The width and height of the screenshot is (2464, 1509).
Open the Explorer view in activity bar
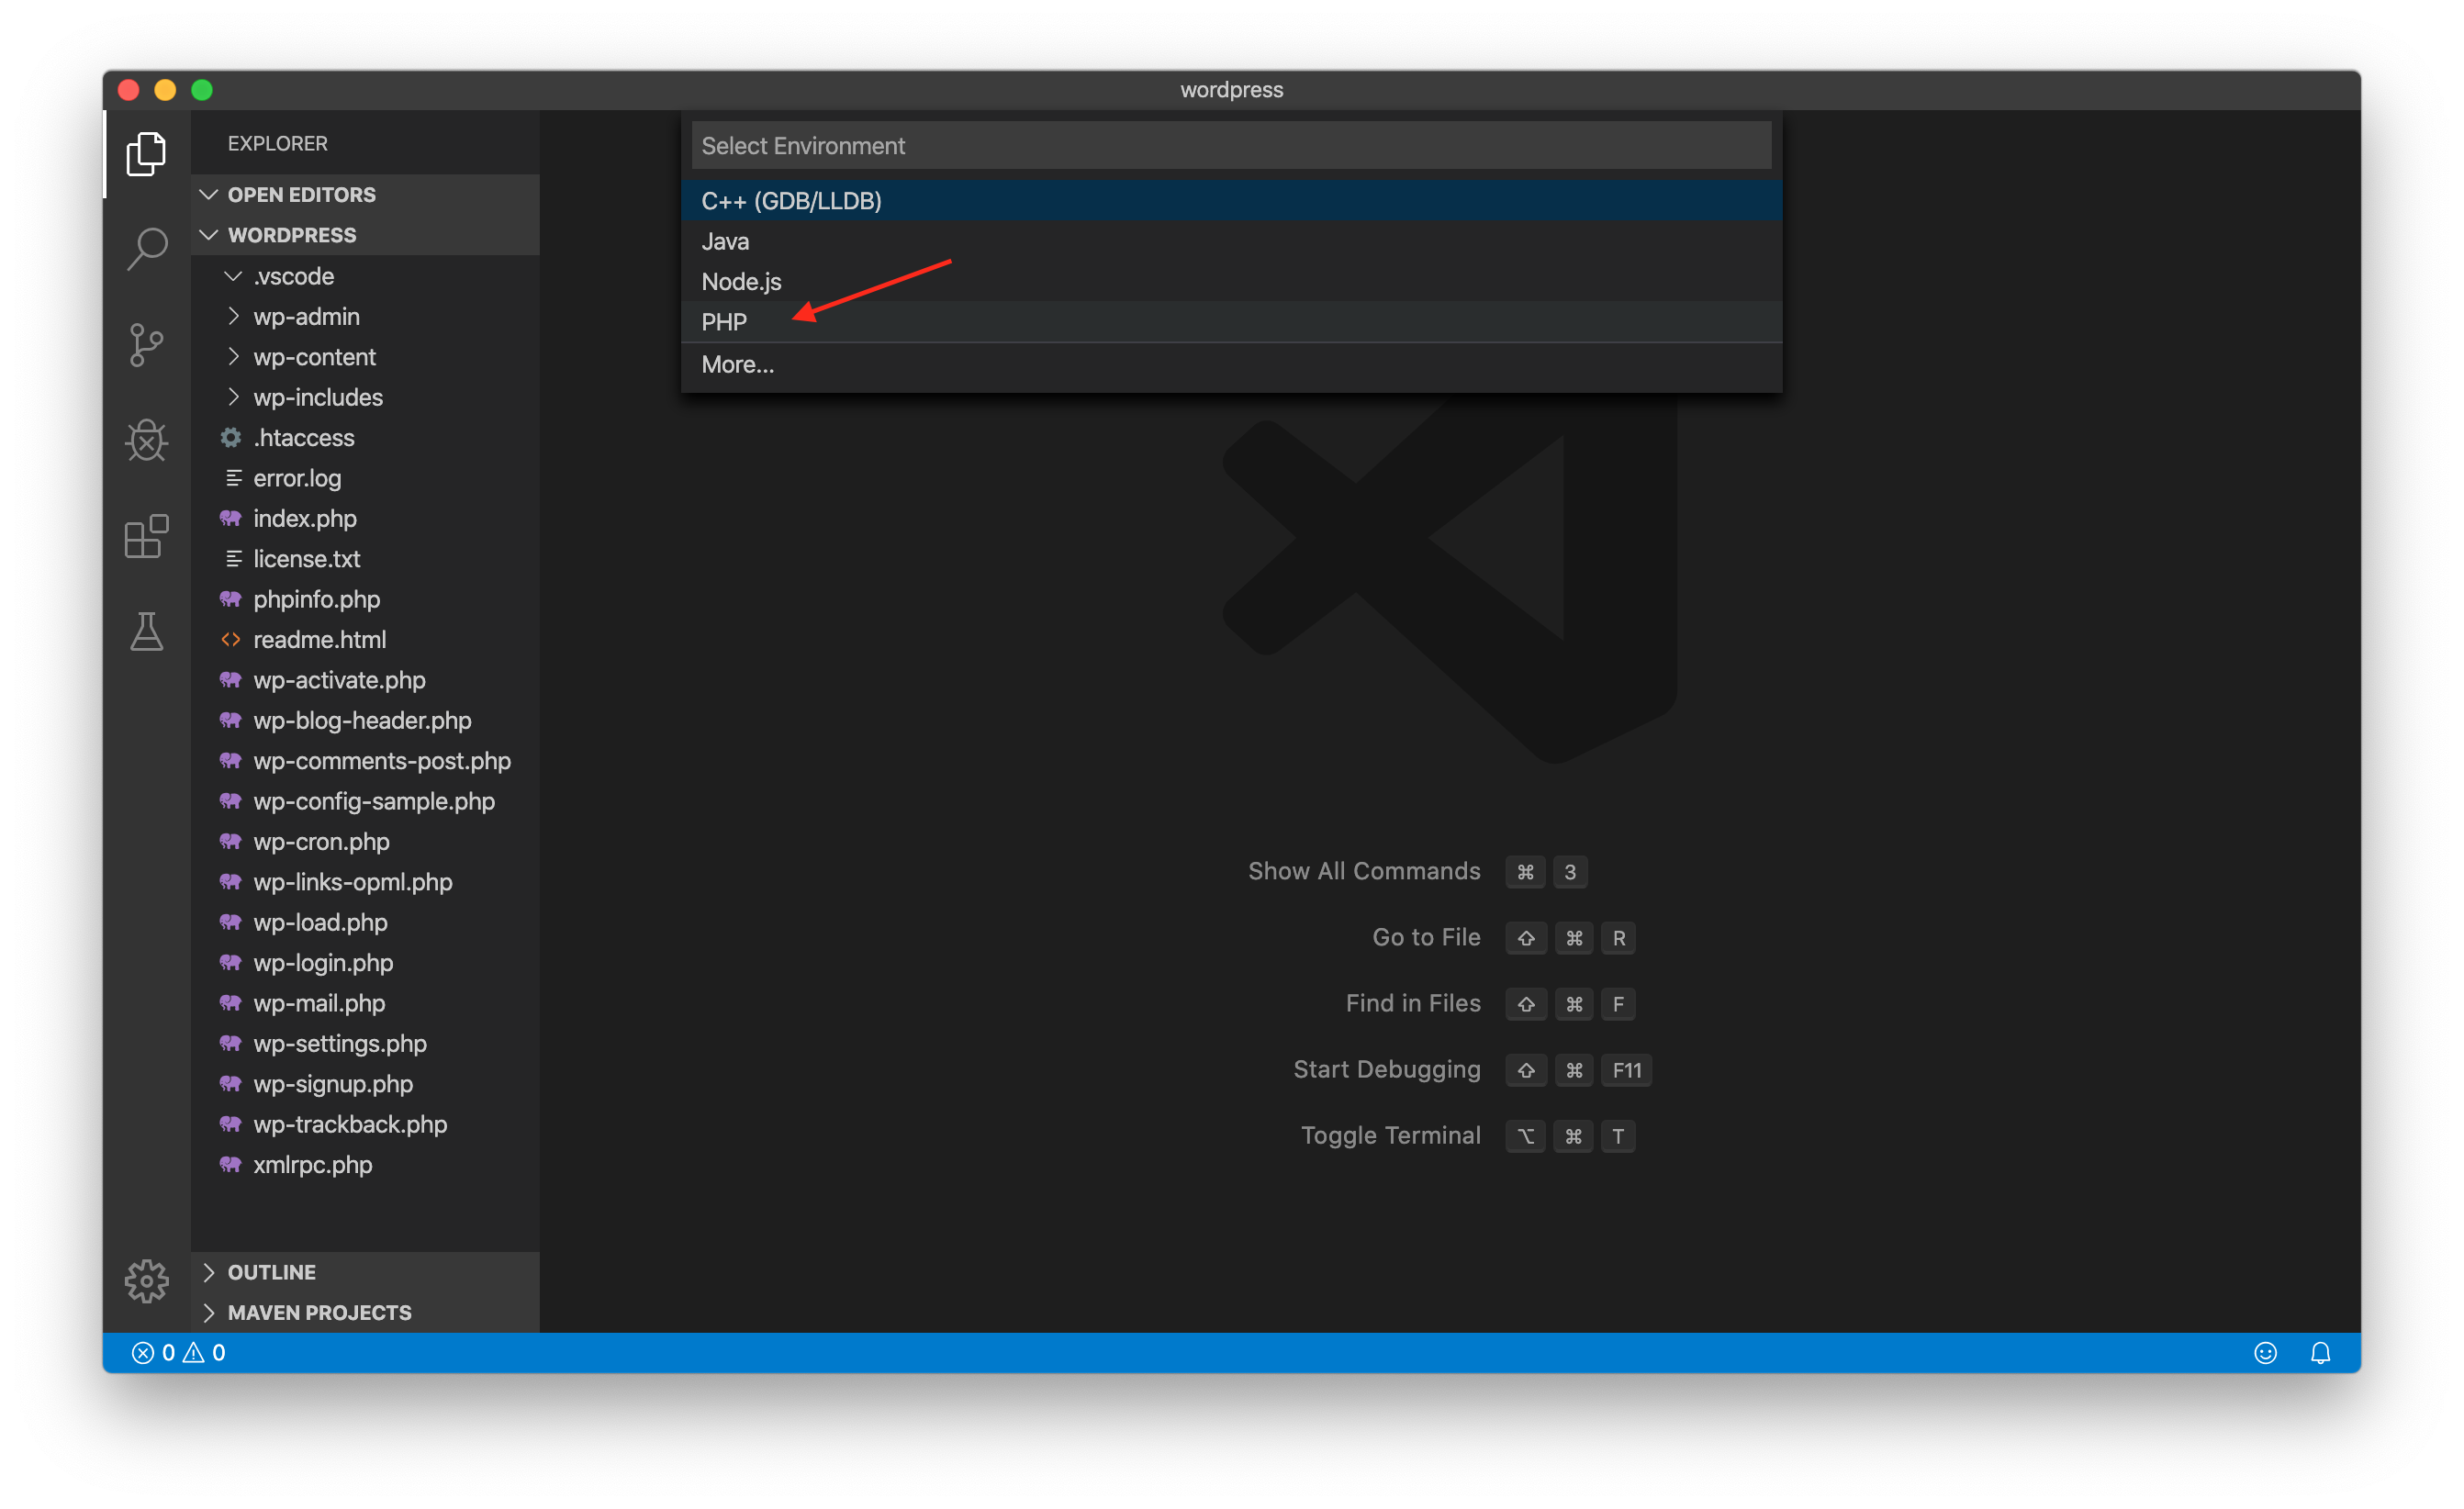(146, 153)
